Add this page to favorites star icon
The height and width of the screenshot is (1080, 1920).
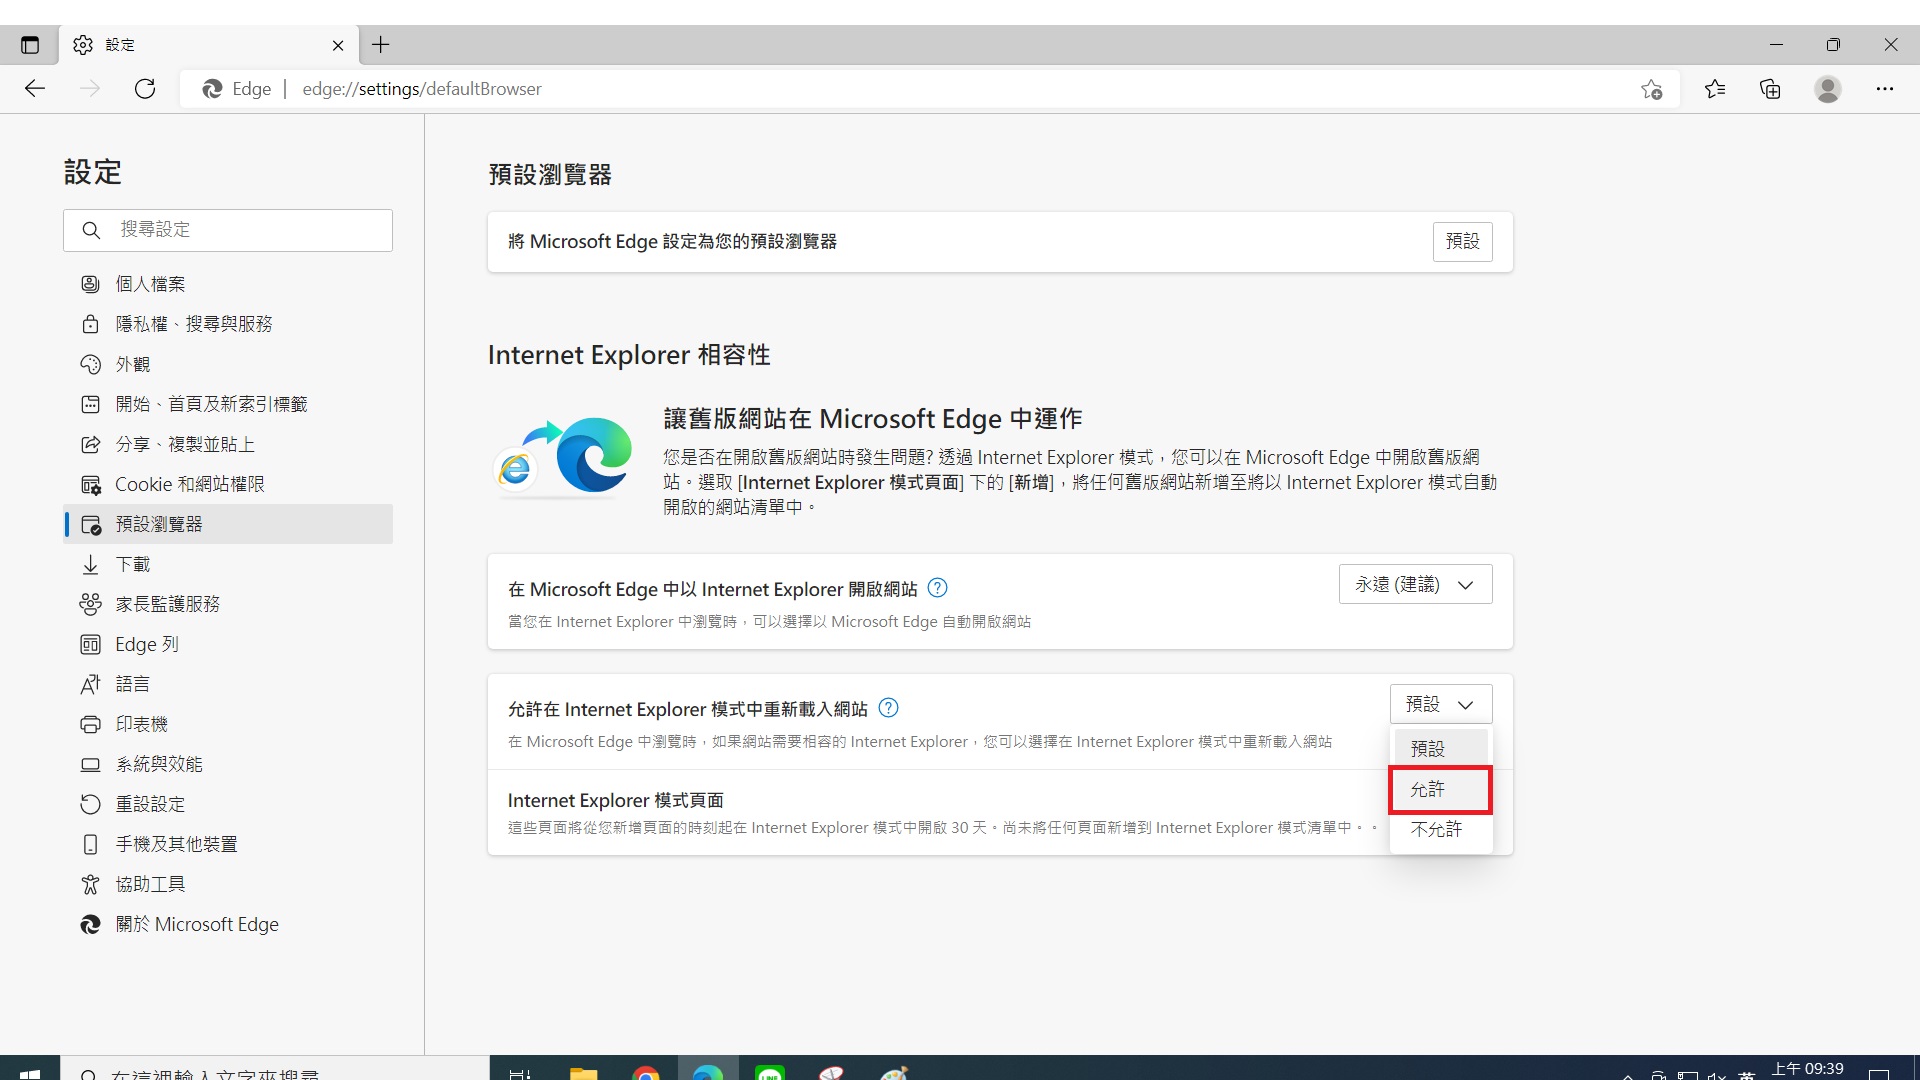(x=1651, y=90)
